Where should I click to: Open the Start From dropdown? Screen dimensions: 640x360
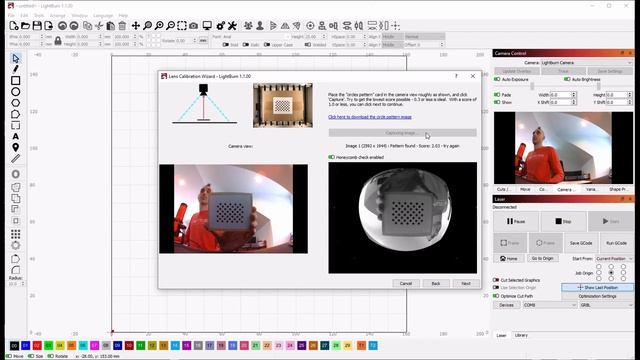(613, 259)
